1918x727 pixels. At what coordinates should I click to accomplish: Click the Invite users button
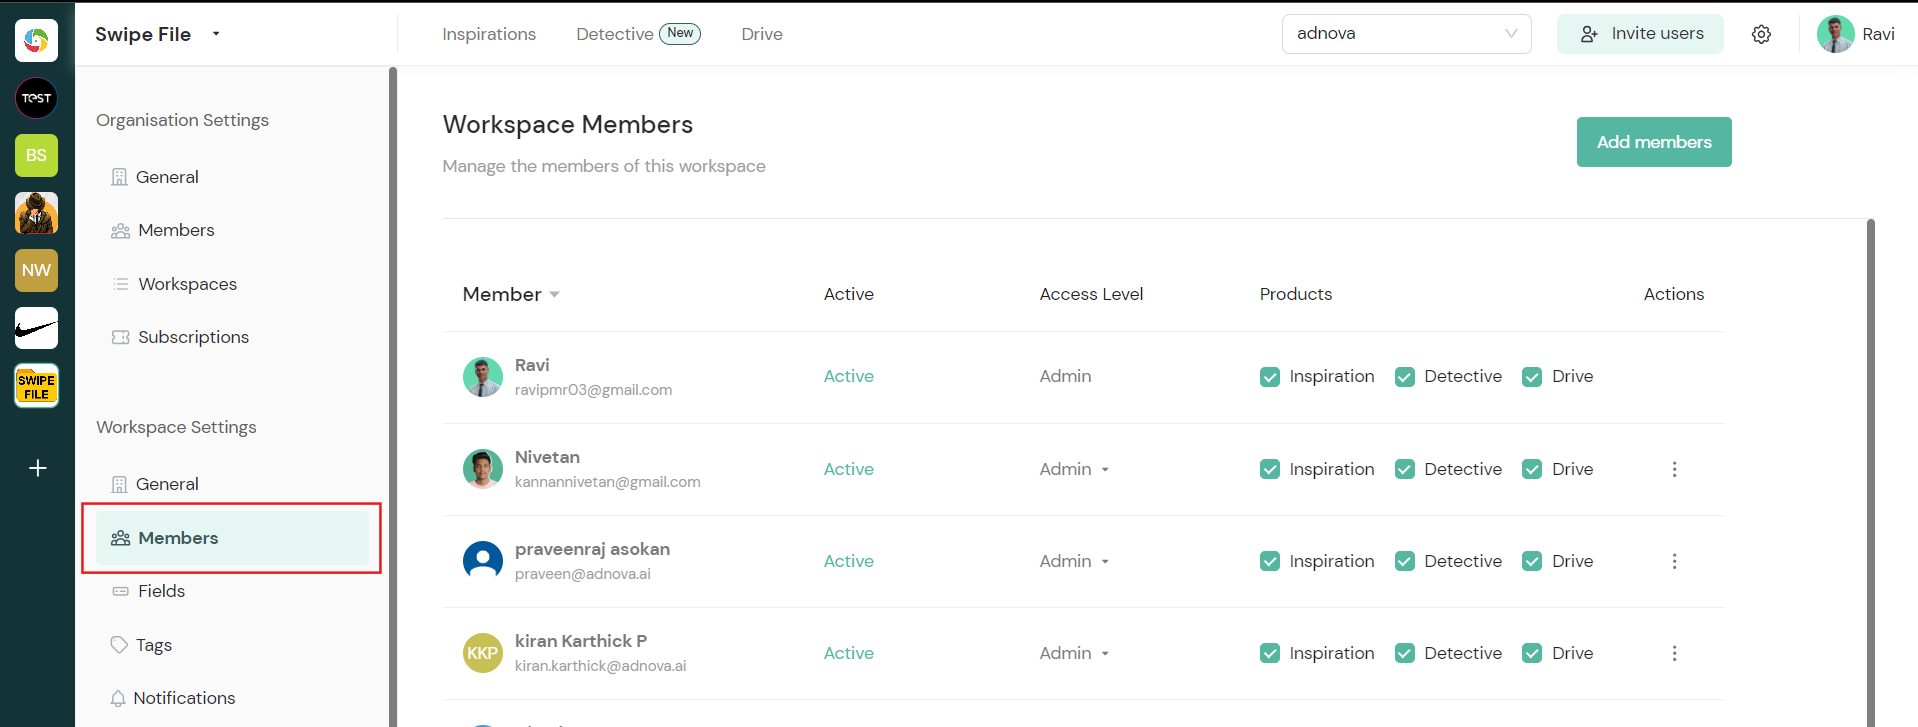pyautogui.click(x=1640, y=34)
